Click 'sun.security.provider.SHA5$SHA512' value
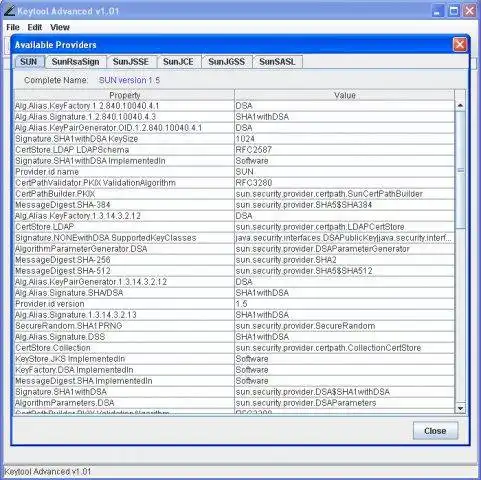Screen dimensions: 481x480 [x=345, y=271]
